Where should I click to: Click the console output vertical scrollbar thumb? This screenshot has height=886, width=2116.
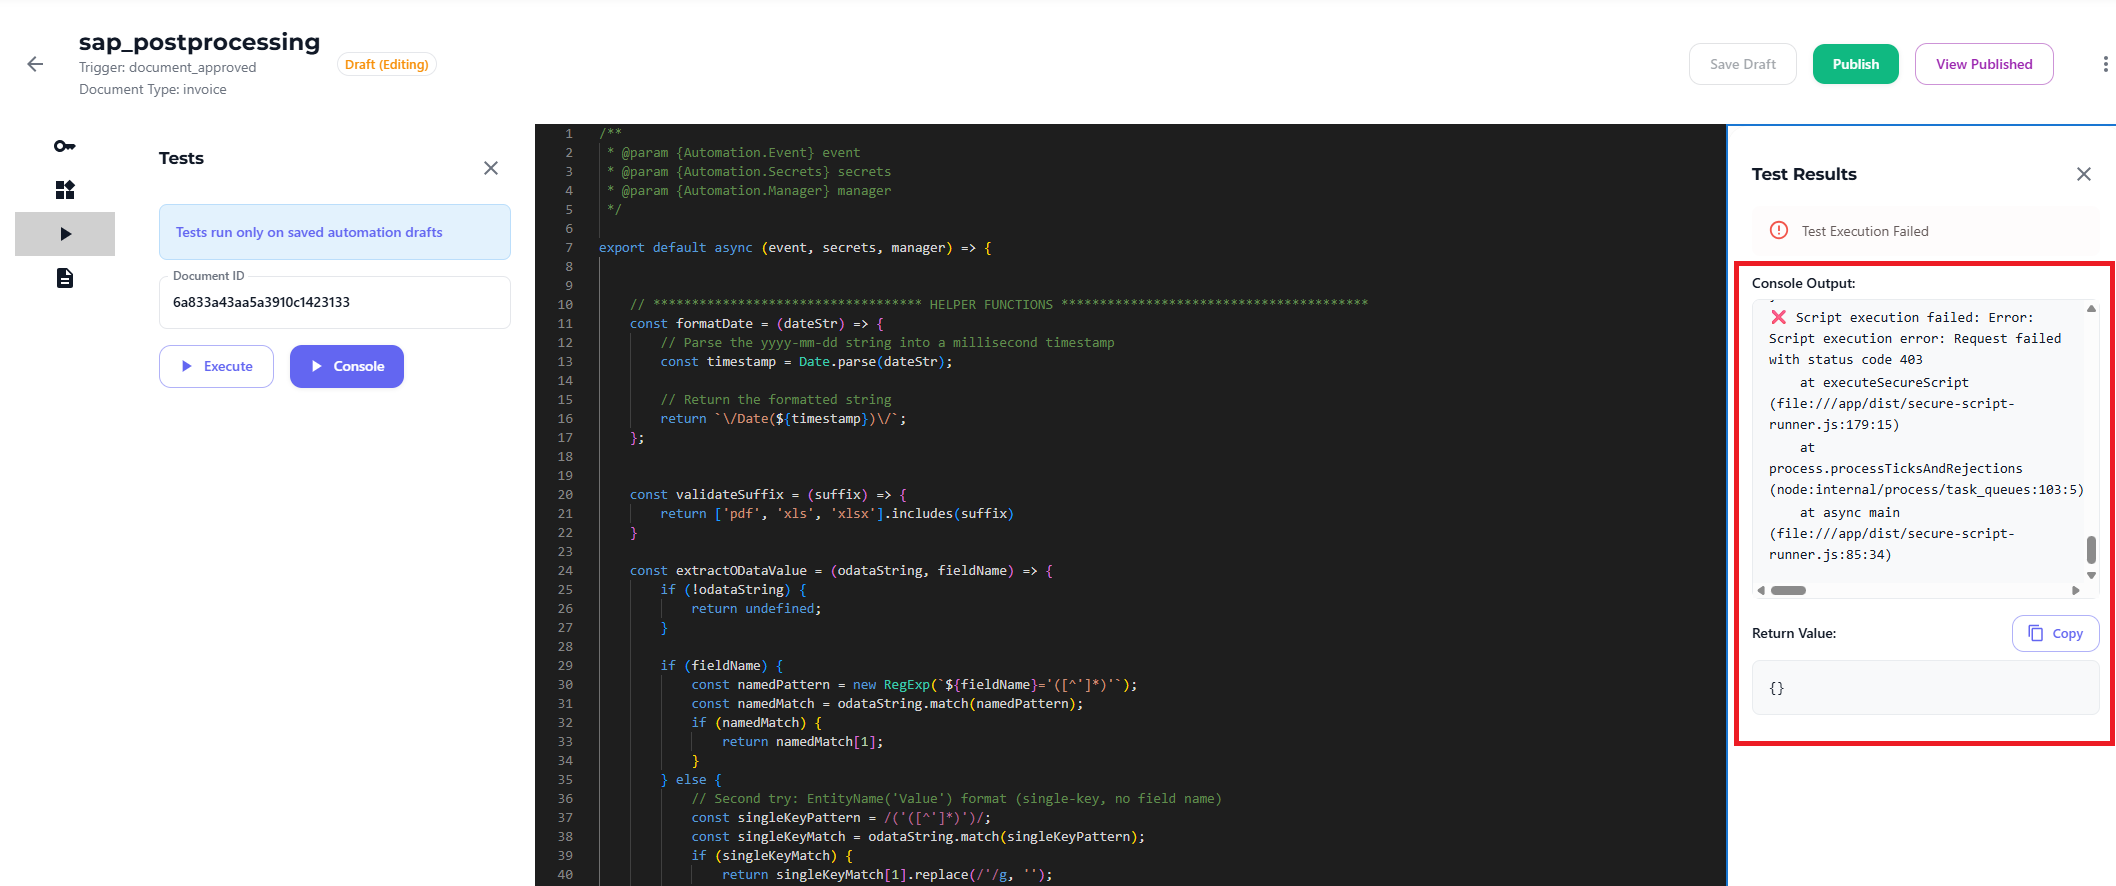[2091, 550]
